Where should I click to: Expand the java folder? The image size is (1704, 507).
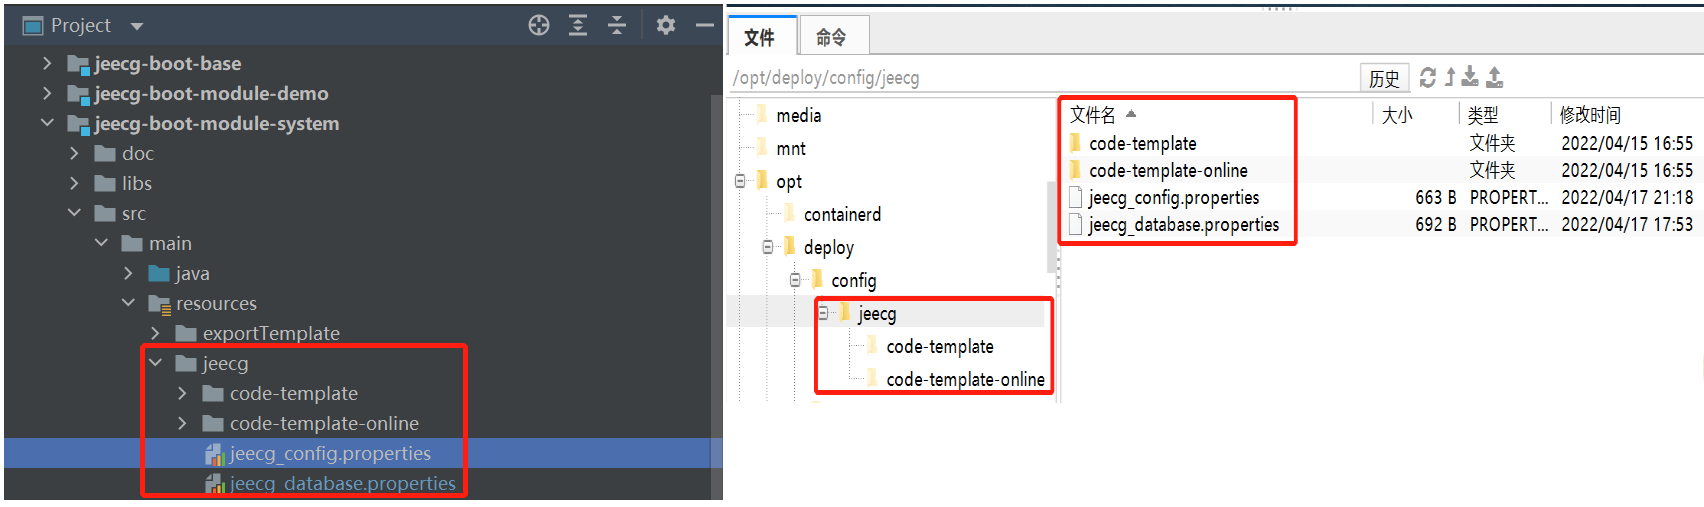[128, 273]
